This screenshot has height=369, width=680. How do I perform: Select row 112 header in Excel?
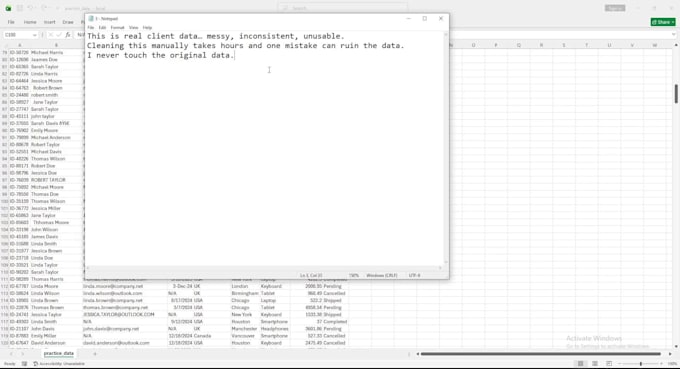[x=4, y=286]
